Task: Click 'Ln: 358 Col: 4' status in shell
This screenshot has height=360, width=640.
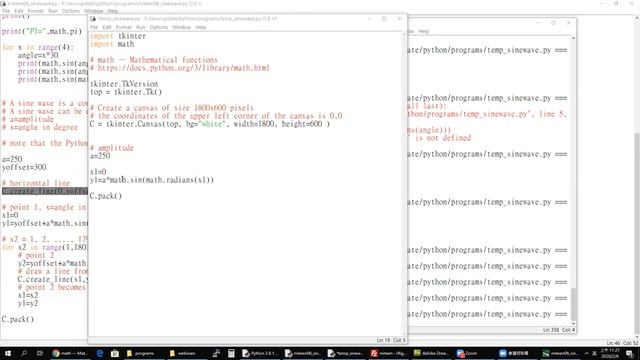Action: (559, 330)
